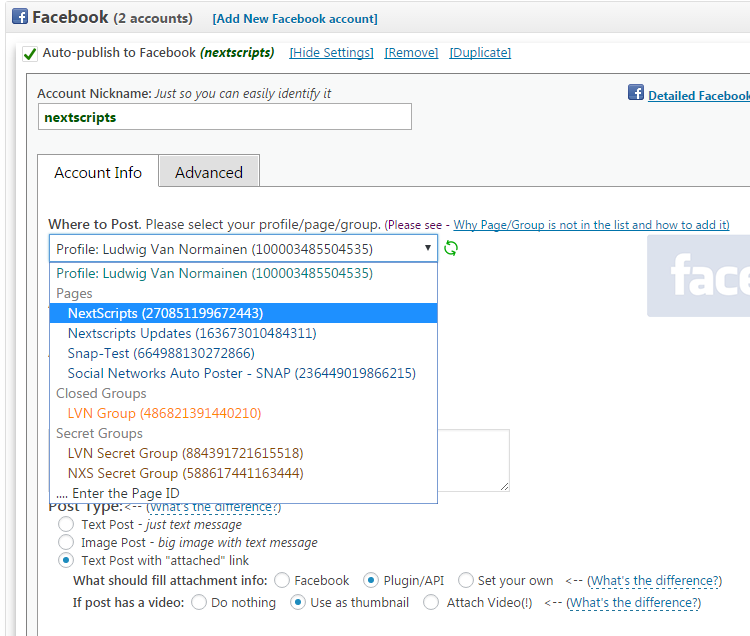Image resolution: width=750 pixels, height=636 pixels.
Task: Select the Text Post radio button
Action: 66,524
